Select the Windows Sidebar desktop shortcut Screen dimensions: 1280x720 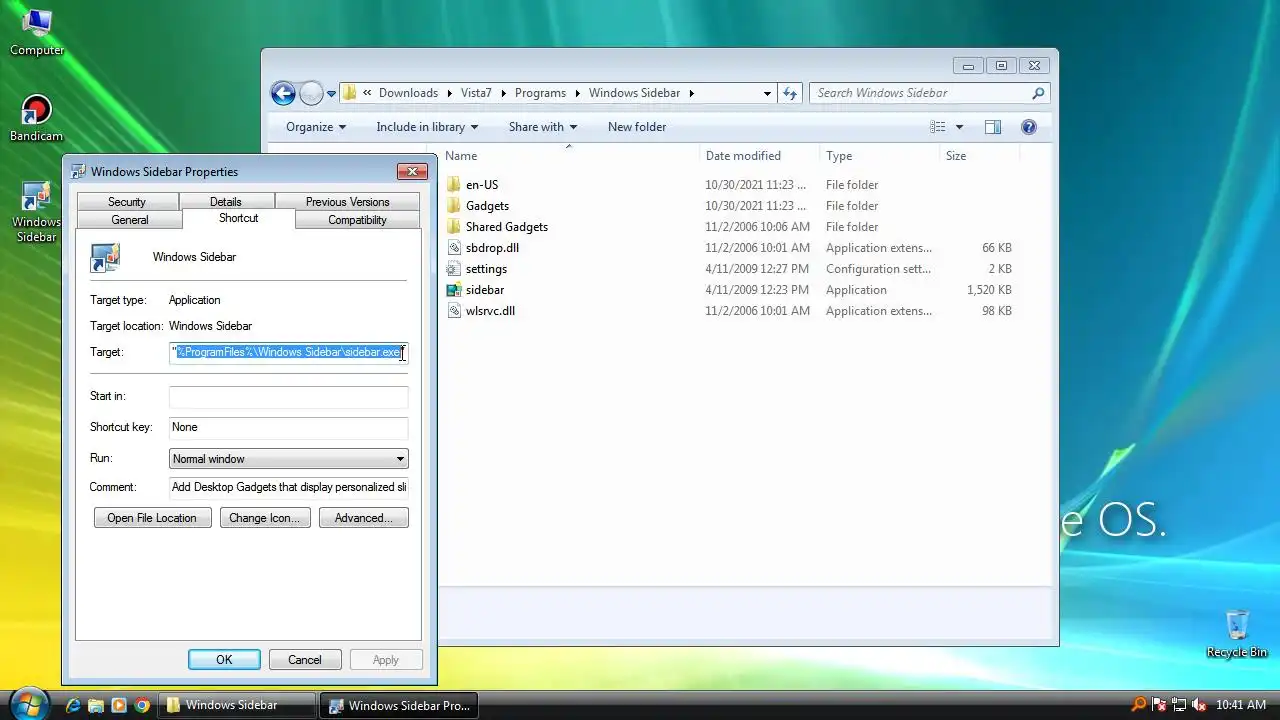tap(36, 211)
